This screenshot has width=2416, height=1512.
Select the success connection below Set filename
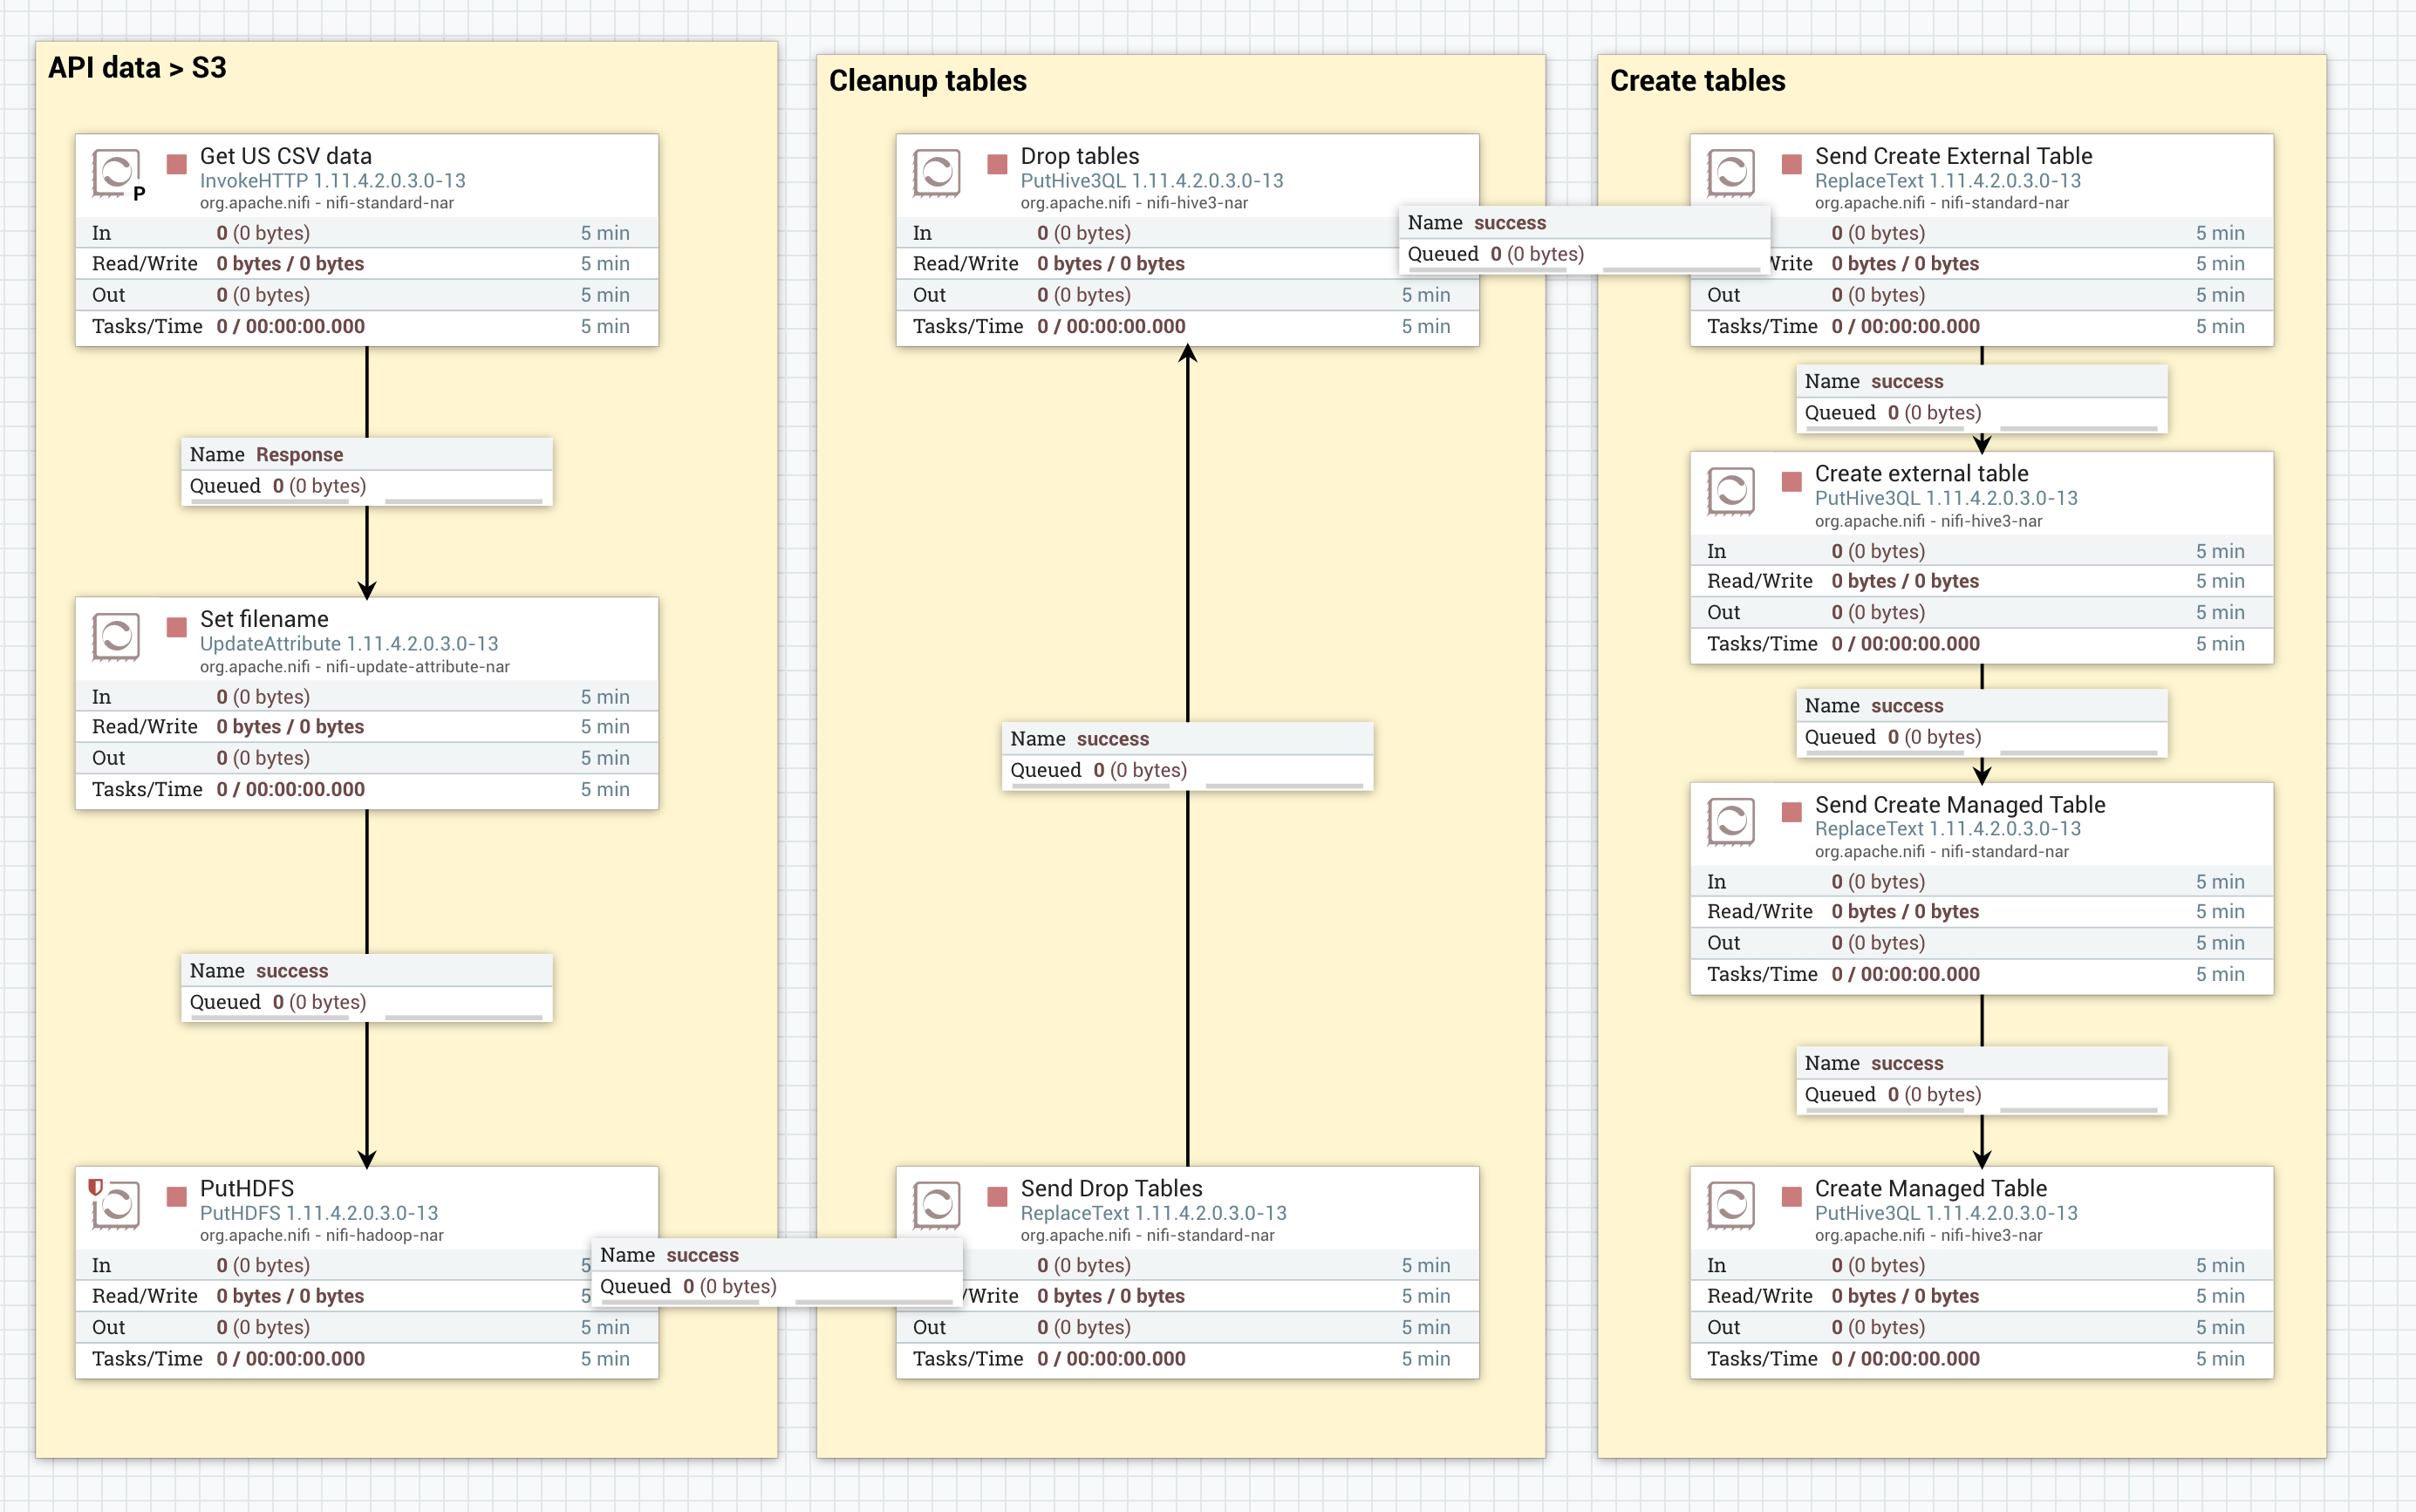click(x=366, y=986)
